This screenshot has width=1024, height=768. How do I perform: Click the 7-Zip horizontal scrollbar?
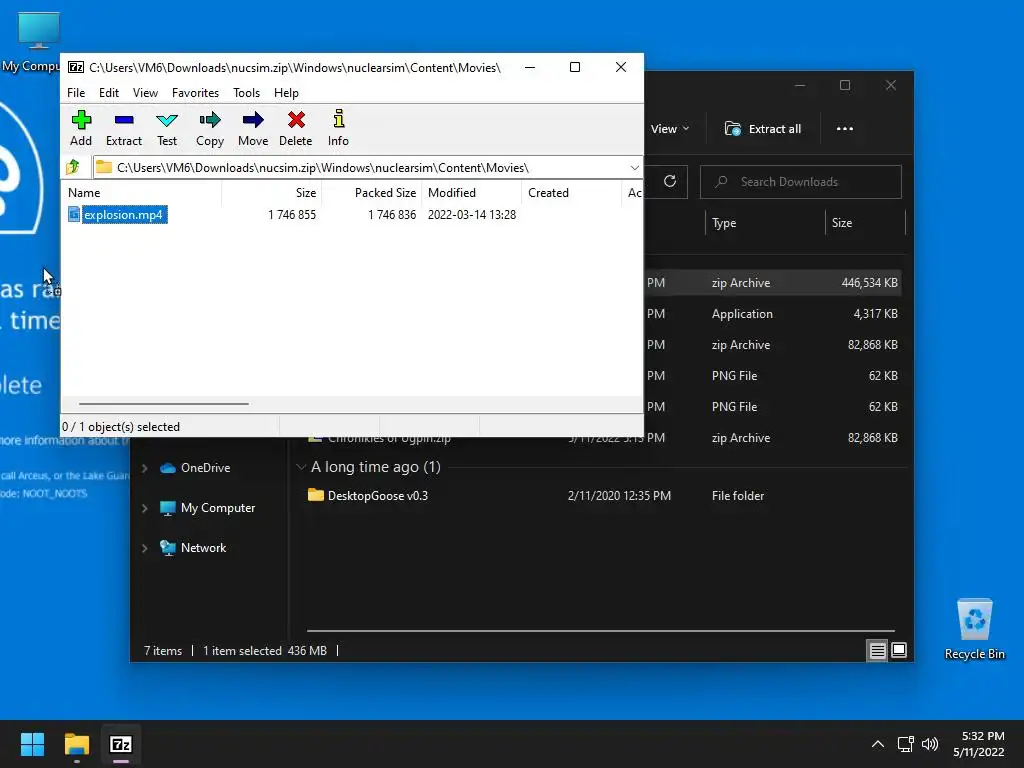click(163, 404)
